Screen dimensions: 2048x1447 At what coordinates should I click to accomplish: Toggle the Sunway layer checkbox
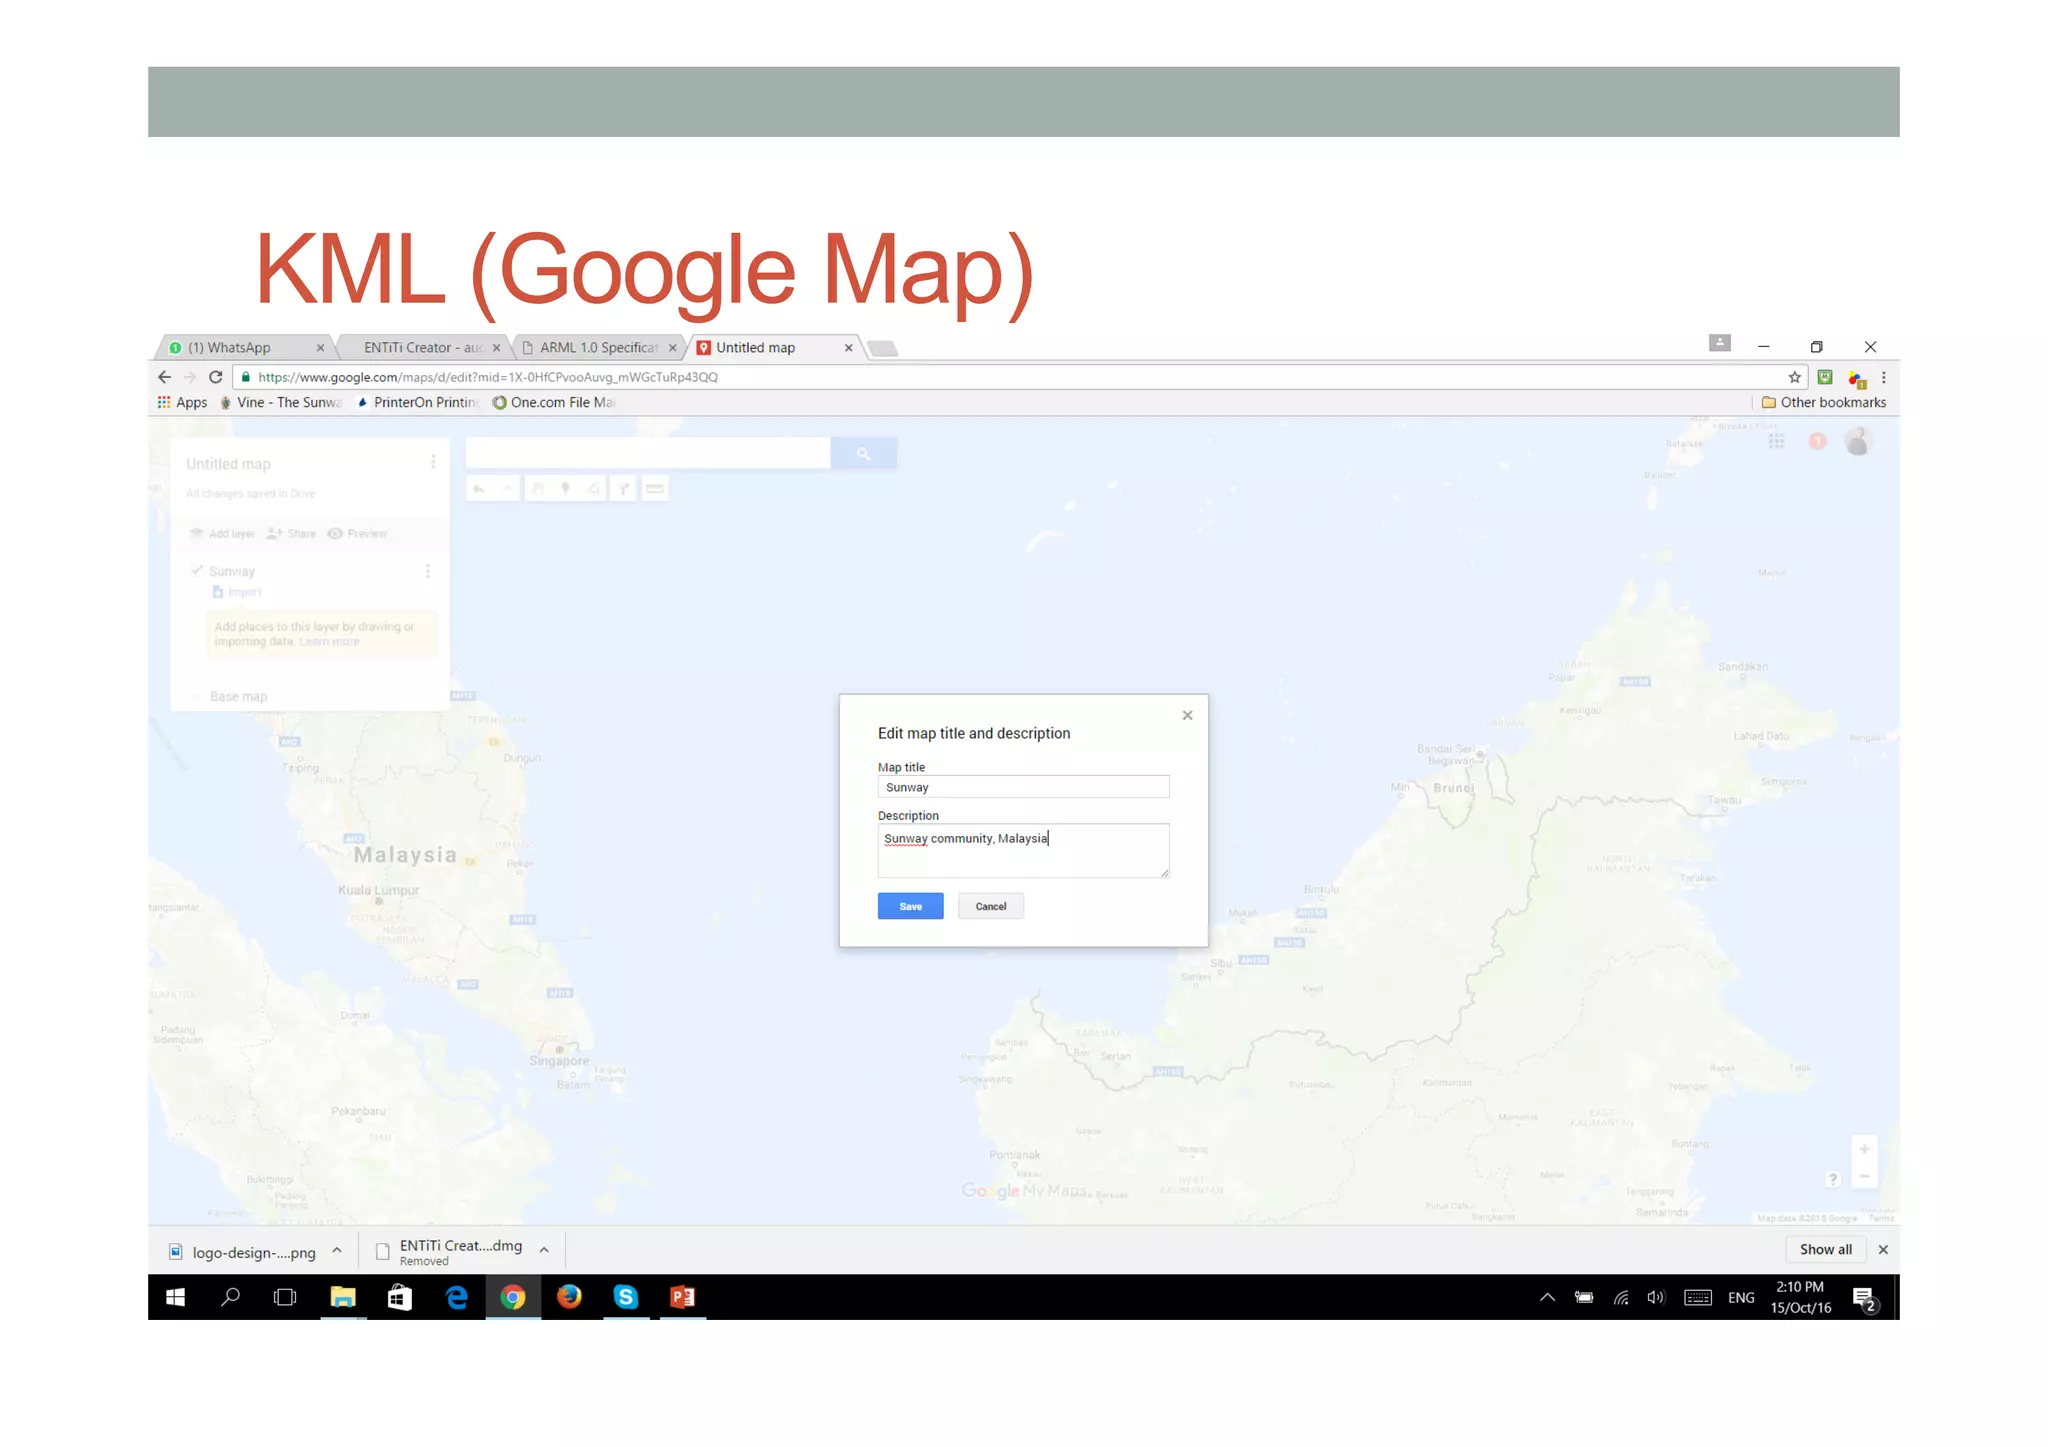[197, 570]
